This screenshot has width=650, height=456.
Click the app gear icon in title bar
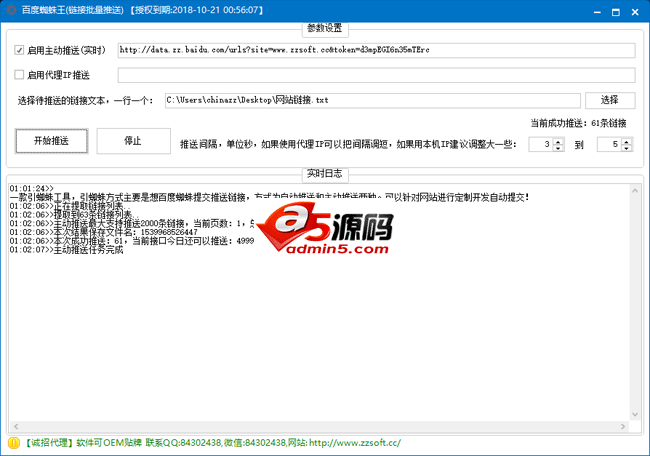click(x=12, y=10)
